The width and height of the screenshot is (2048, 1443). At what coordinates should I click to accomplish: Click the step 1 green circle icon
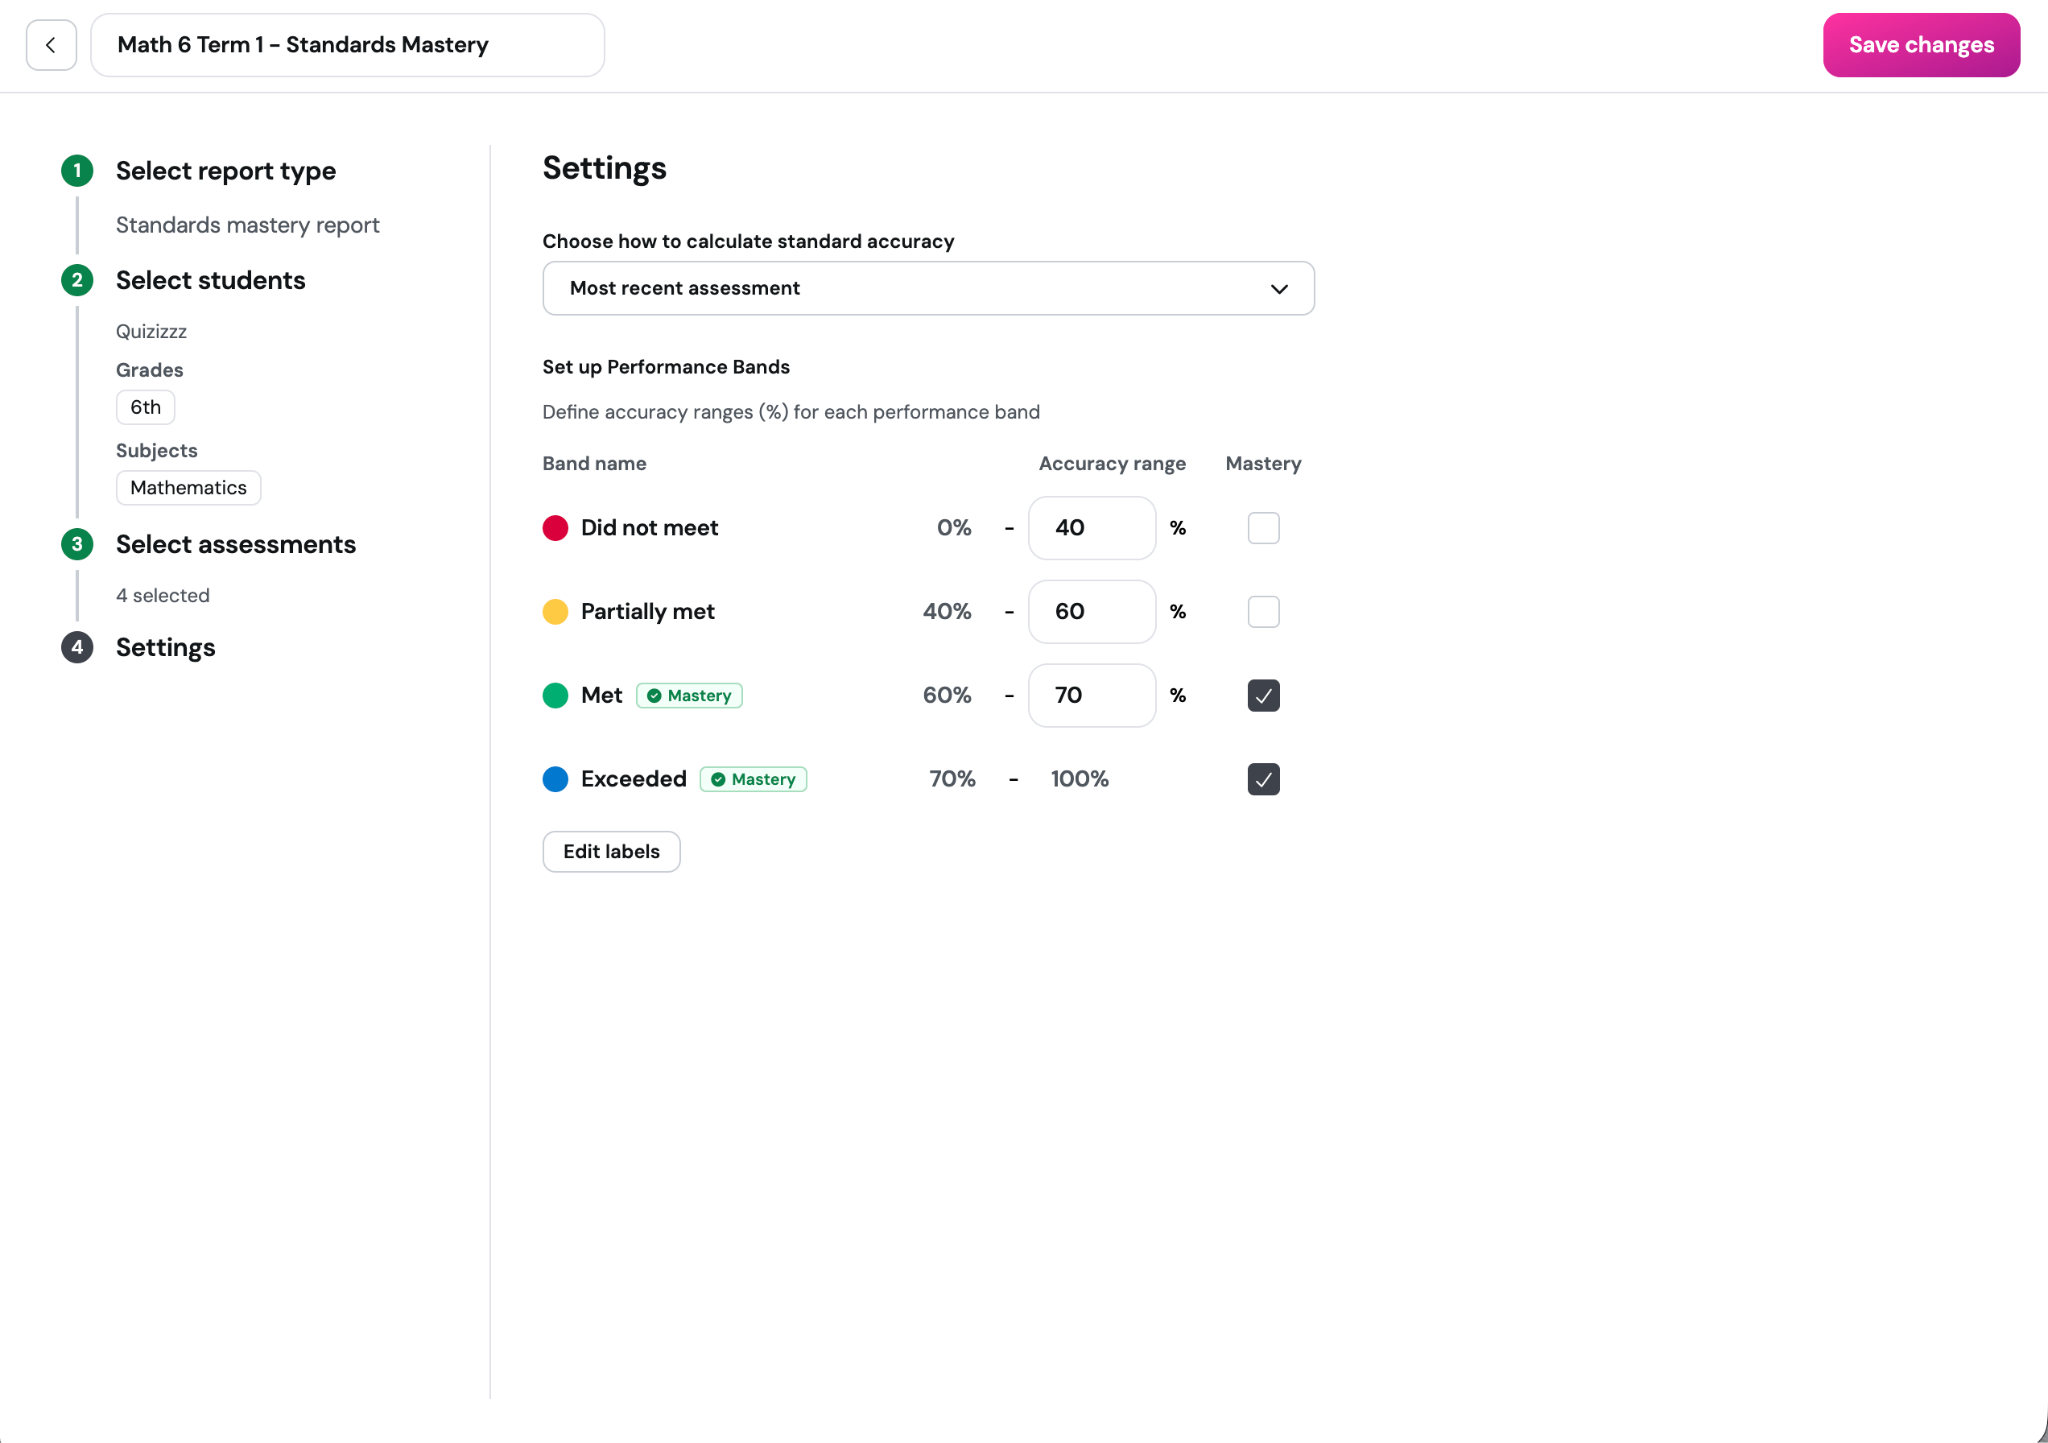coord(77,171)
